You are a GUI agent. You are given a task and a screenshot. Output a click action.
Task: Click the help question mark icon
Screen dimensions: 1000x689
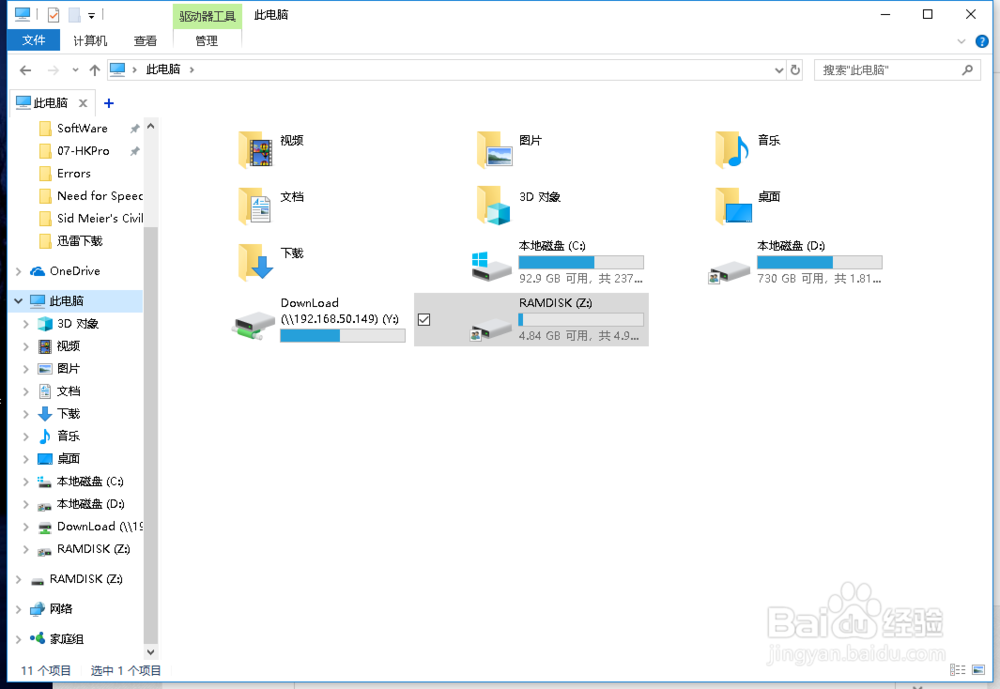point(982,41)
